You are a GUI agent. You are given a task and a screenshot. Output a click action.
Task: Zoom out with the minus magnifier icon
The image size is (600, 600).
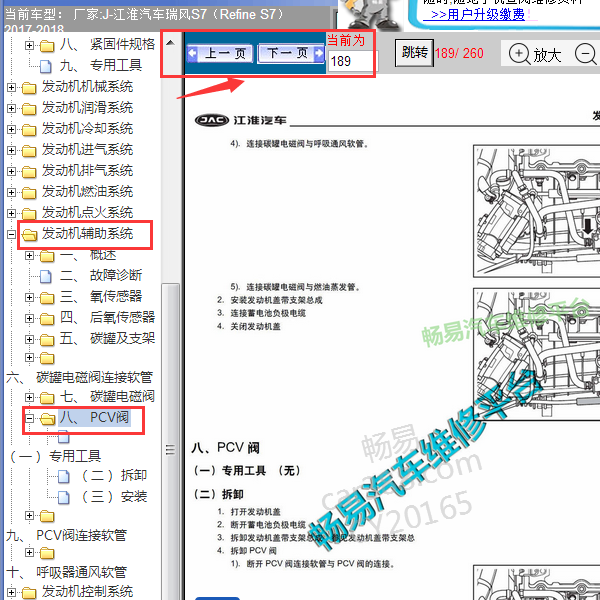click(x=585, y=54)
